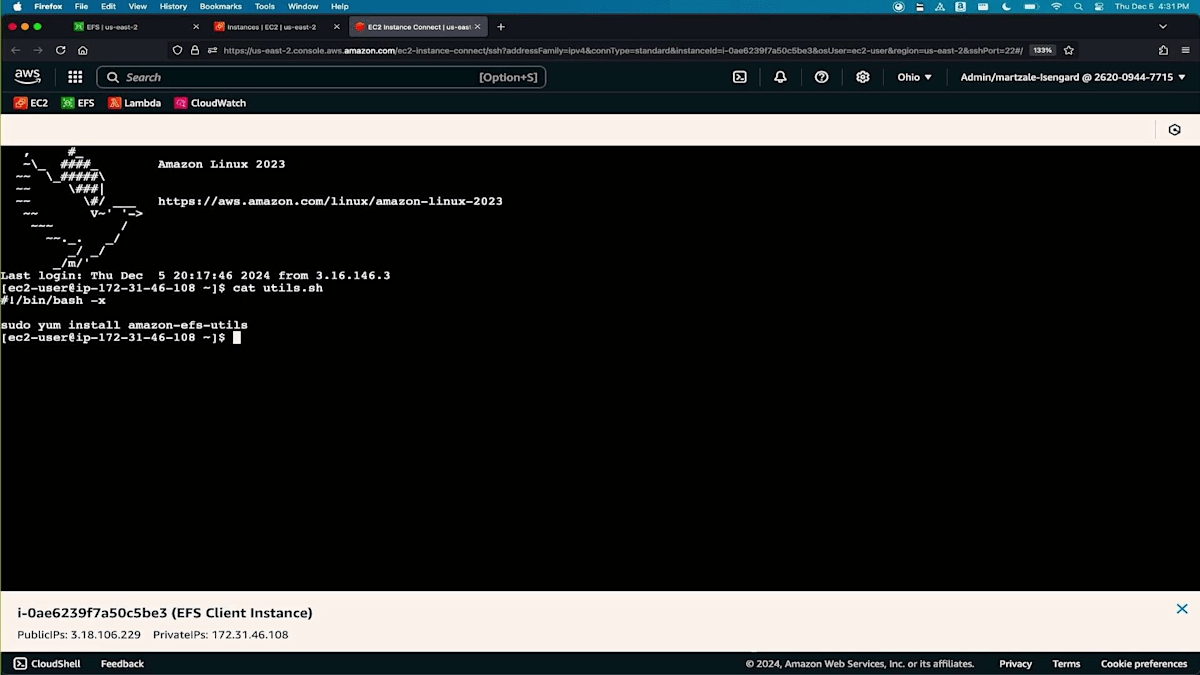This screenshot has width=1200, height=675.
Task: Reload the current page
Action: (x=61, y=50)
